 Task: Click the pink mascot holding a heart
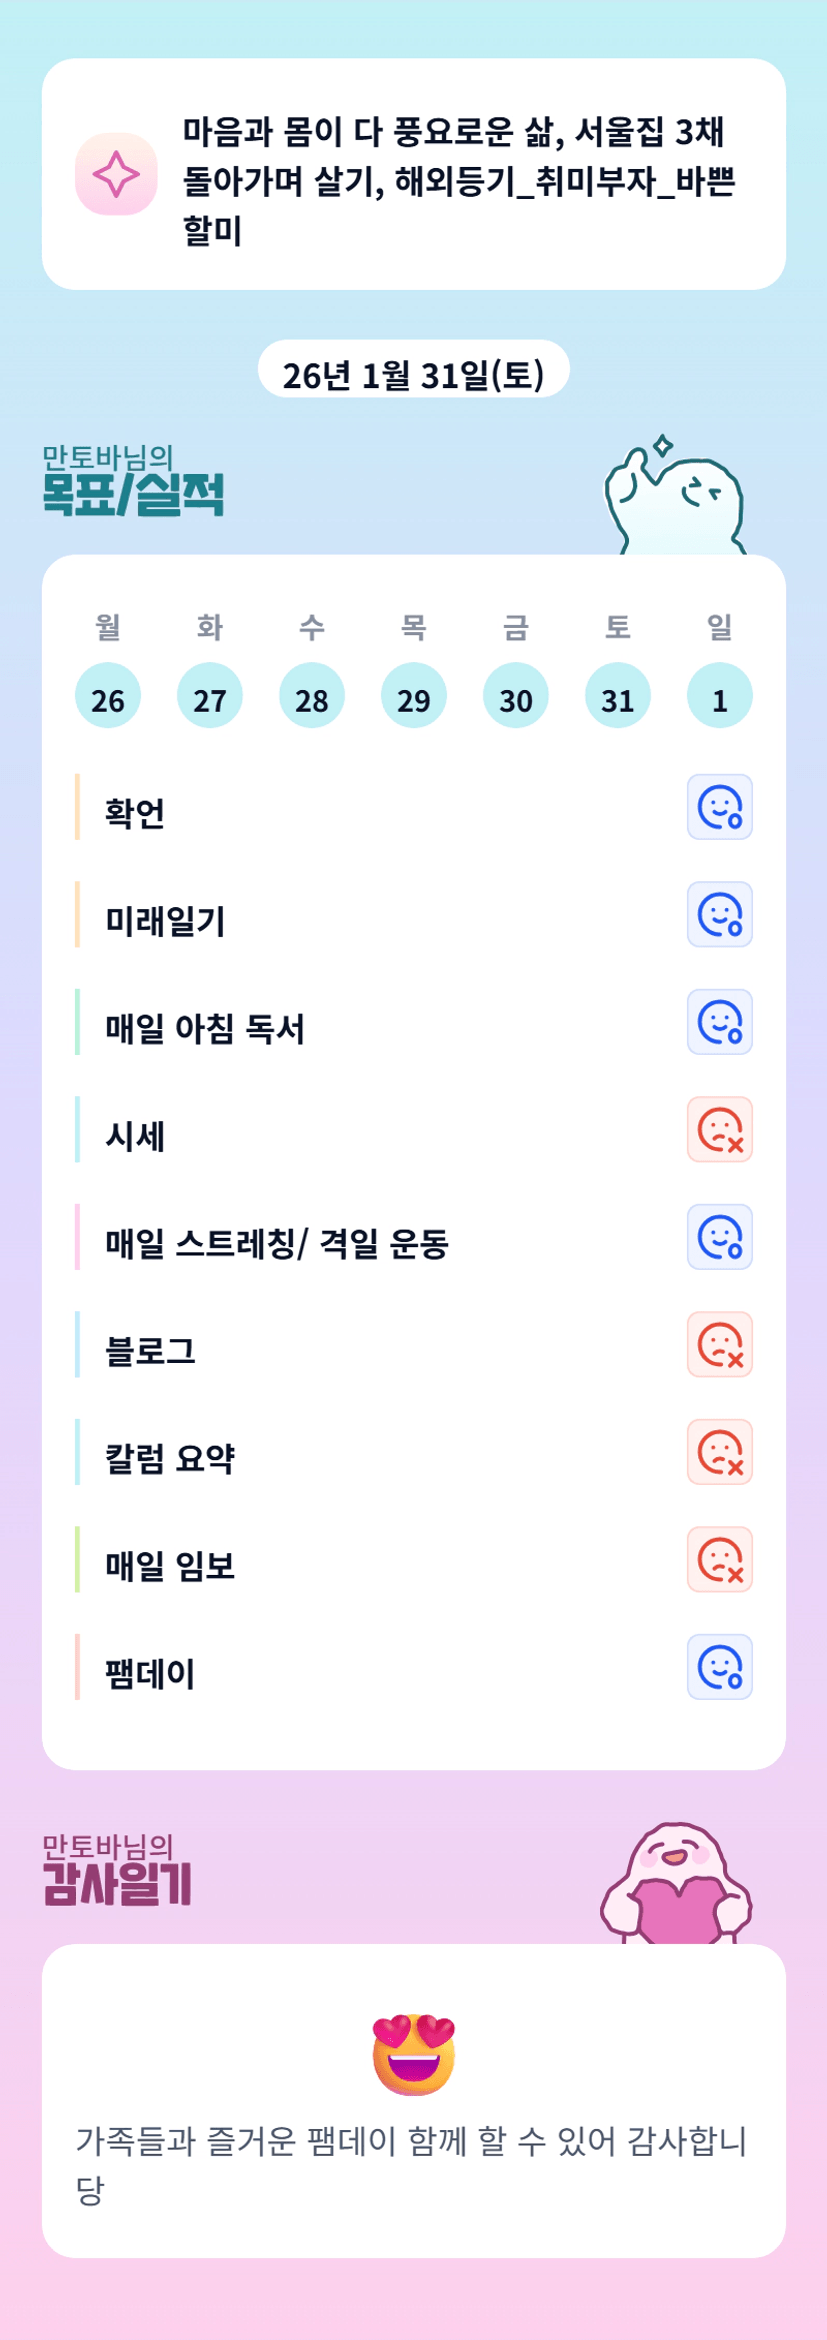pyautogui.click(x=677, y=1884)
